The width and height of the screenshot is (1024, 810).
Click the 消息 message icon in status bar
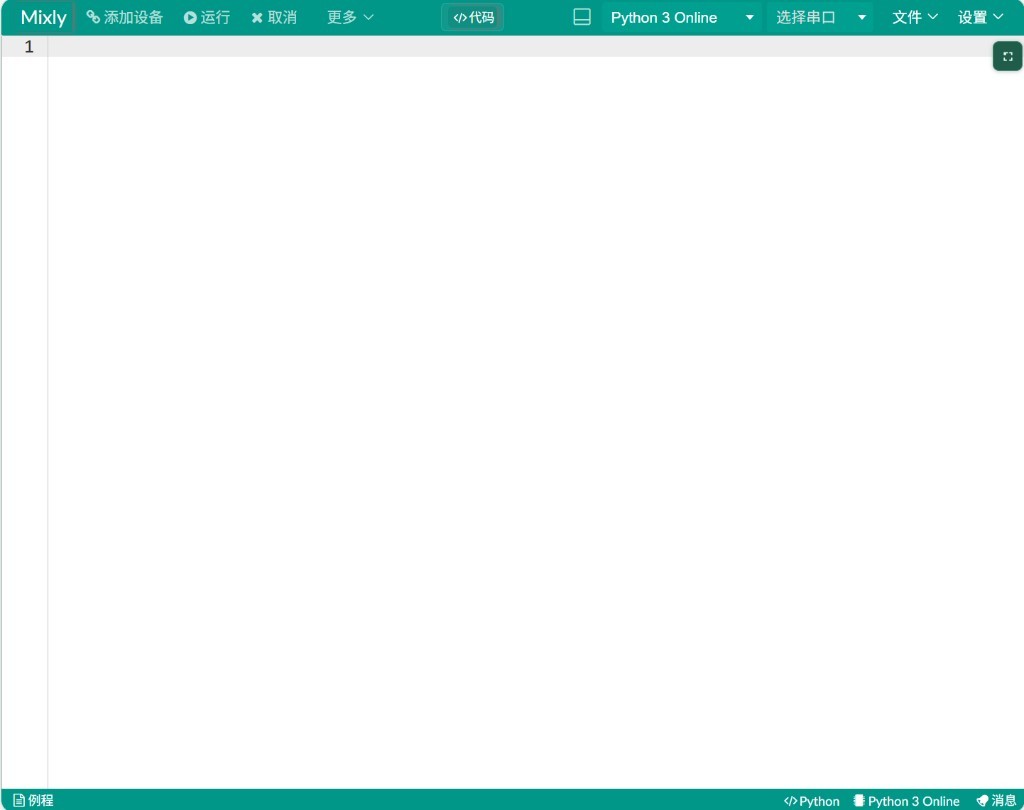[982, 801]
